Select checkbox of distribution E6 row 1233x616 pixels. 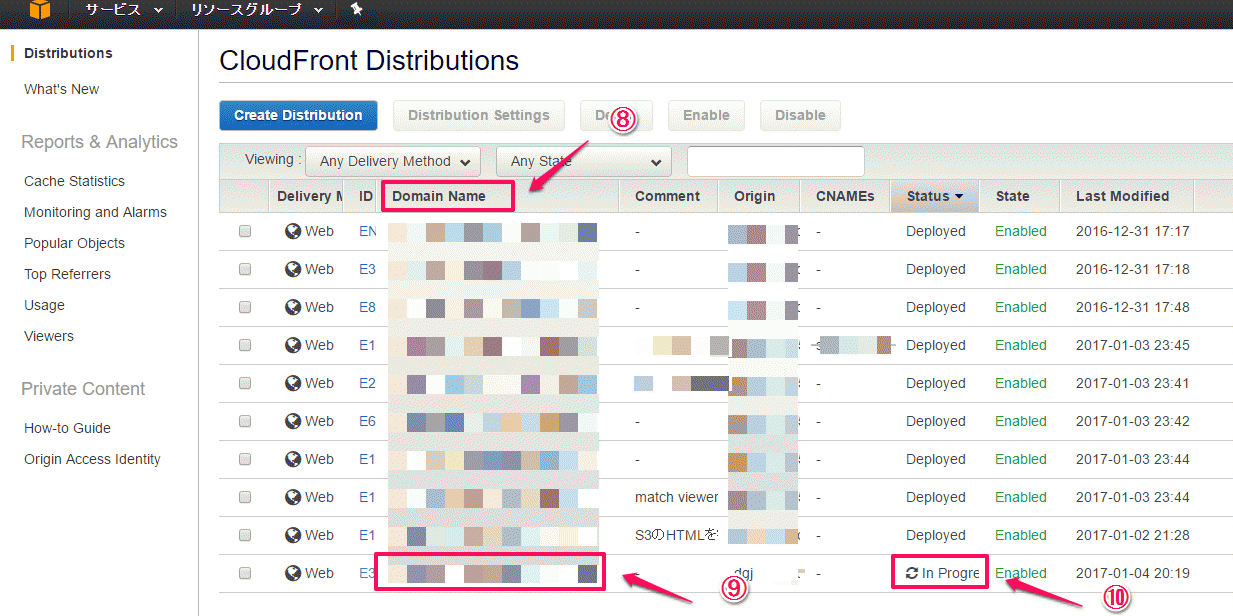pyautogui.click(x=245, y=421)
